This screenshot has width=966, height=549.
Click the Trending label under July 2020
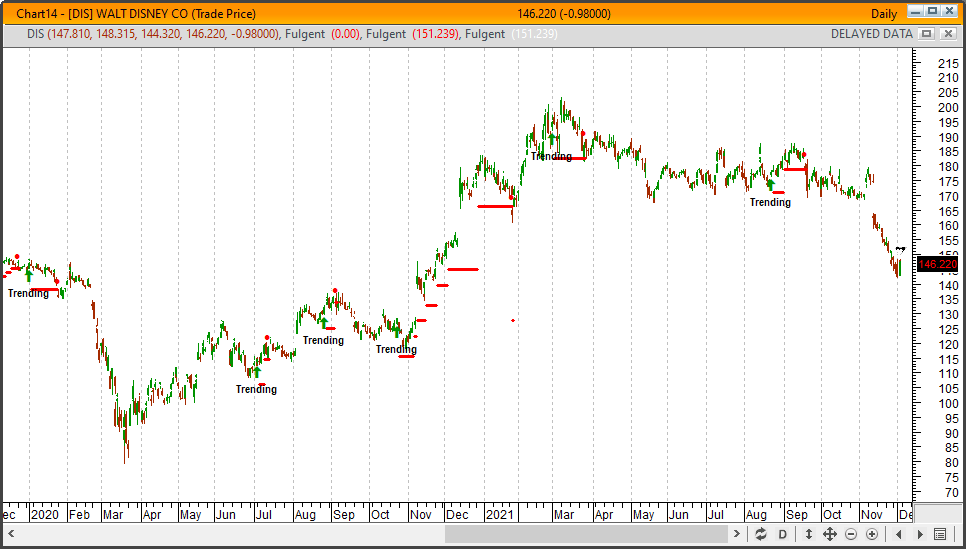pos(256,389)
